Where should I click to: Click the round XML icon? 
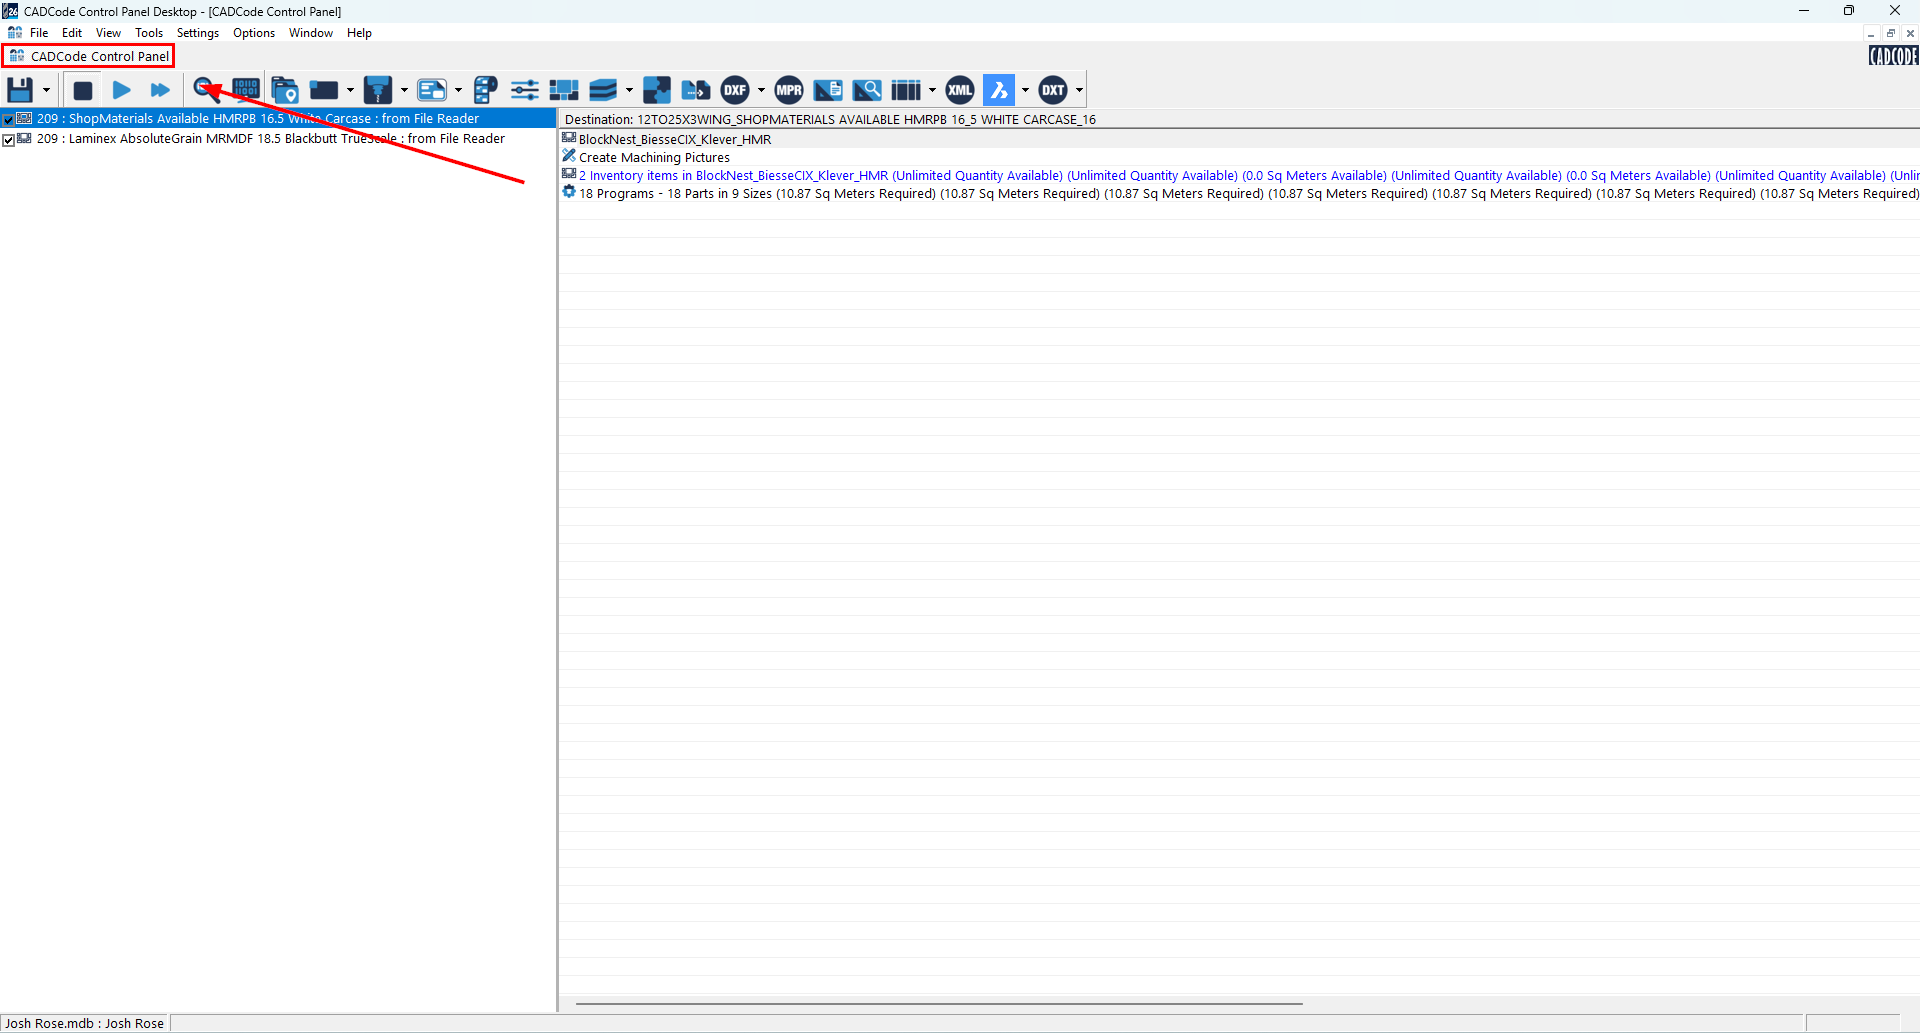pos(960,90)
